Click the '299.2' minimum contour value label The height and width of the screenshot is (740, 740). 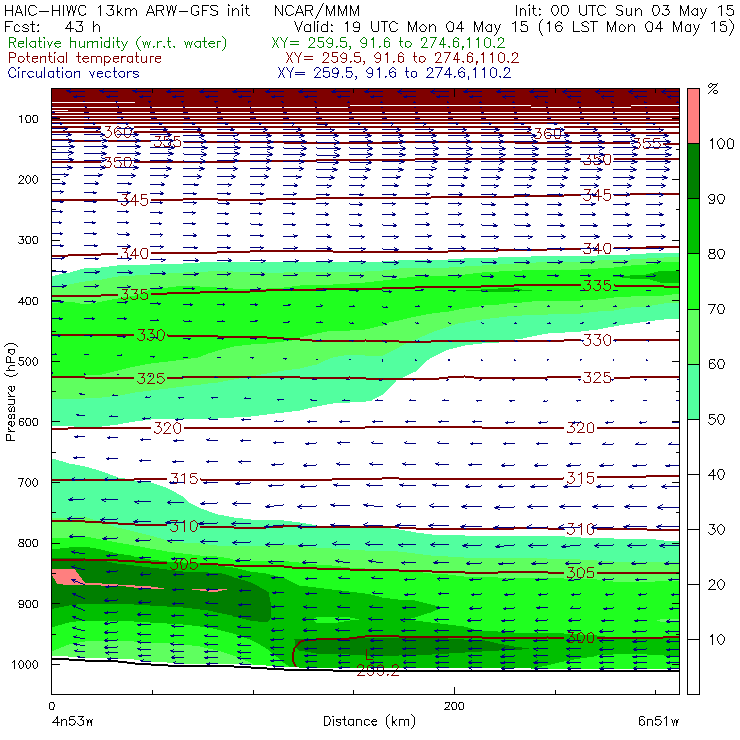(x=378, y=670)
